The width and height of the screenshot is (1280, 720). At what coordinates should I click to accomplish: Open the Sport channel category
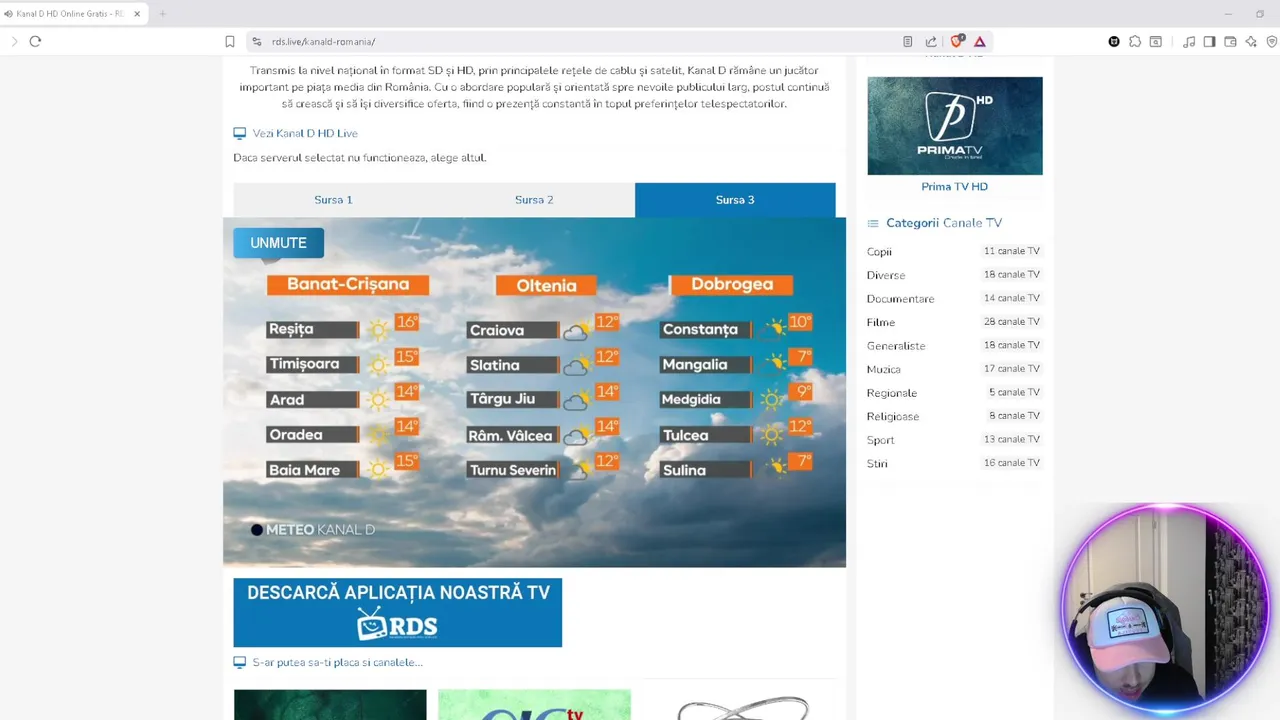click(881, 440)
